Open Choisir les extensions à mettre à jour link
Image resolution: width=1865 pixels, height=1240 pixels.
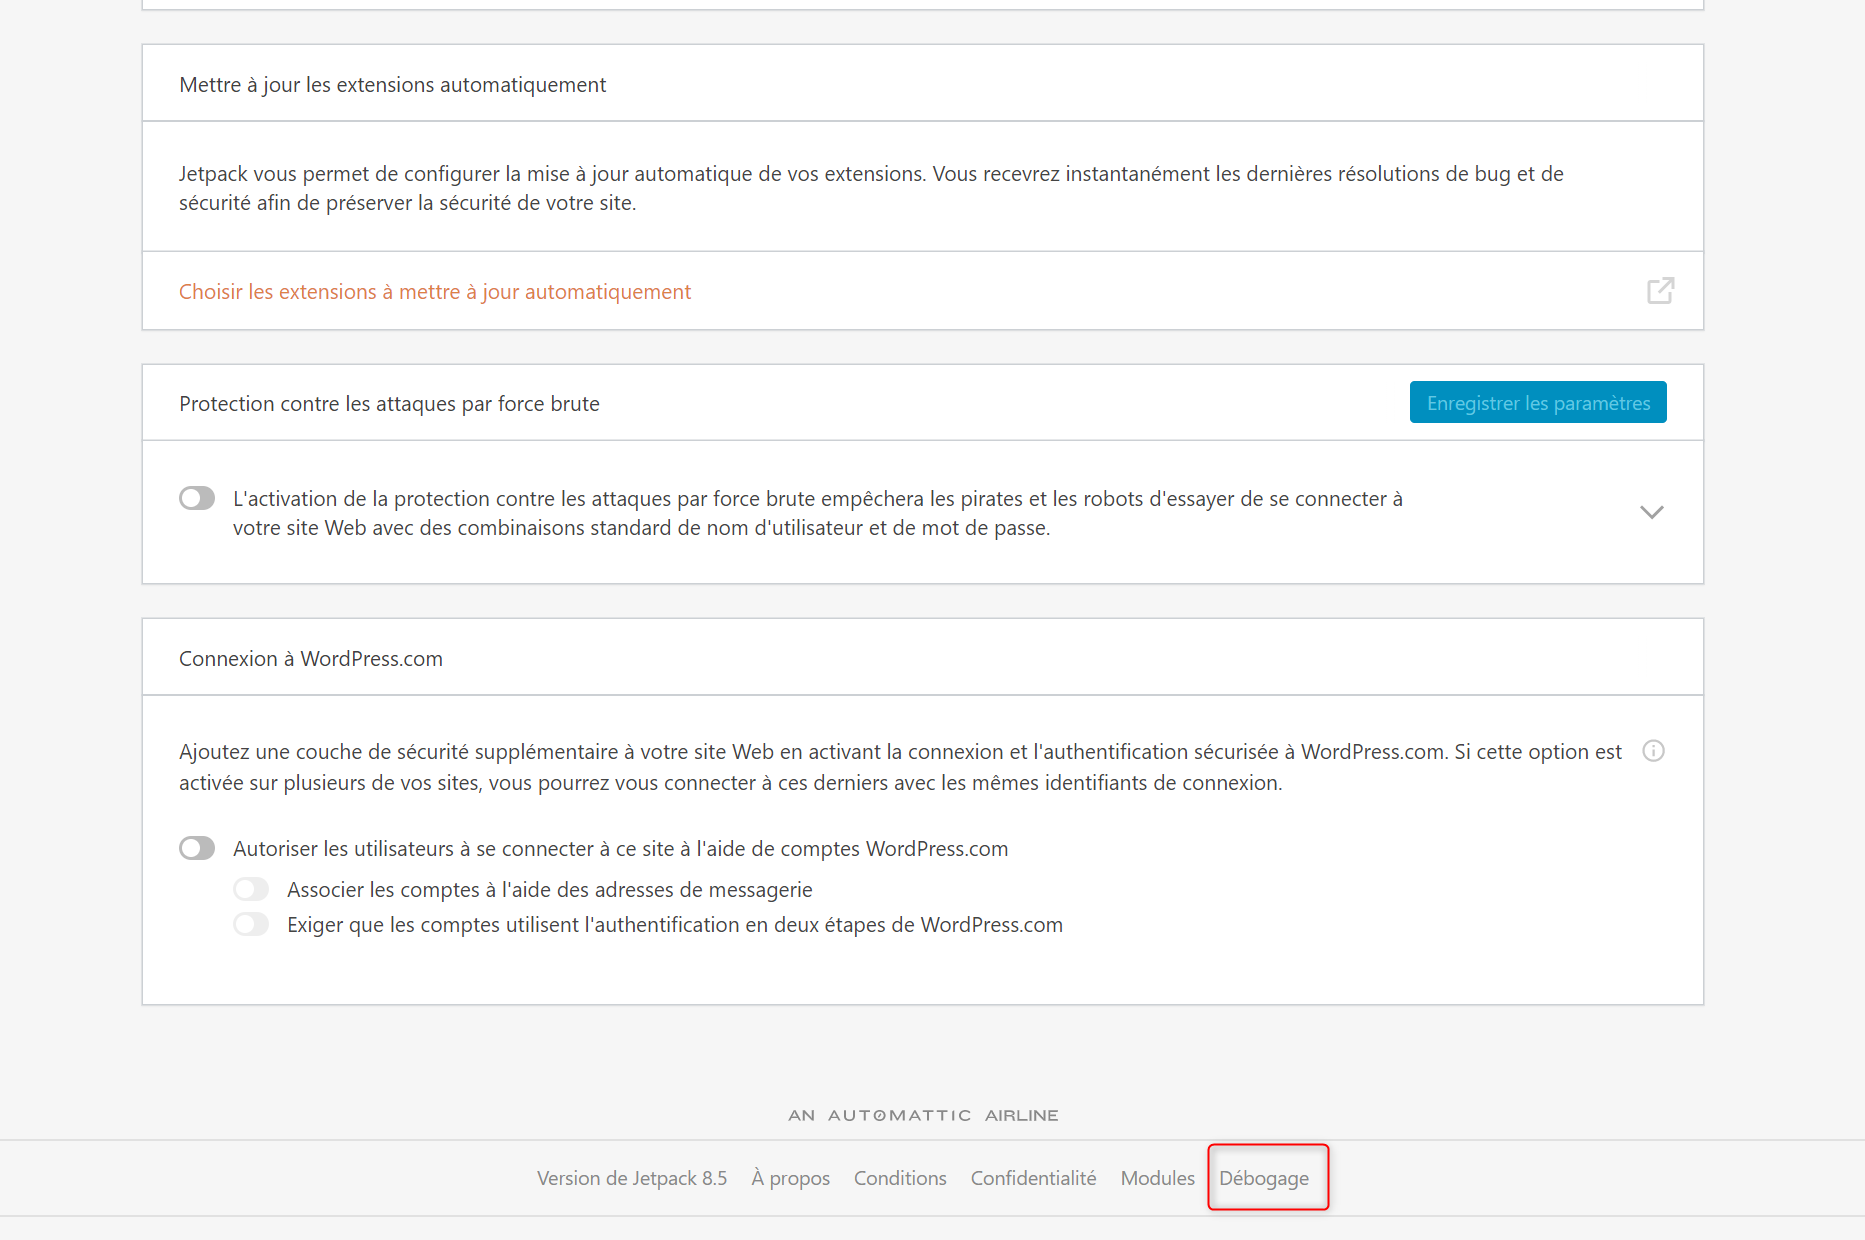click(x=435, y=291)
